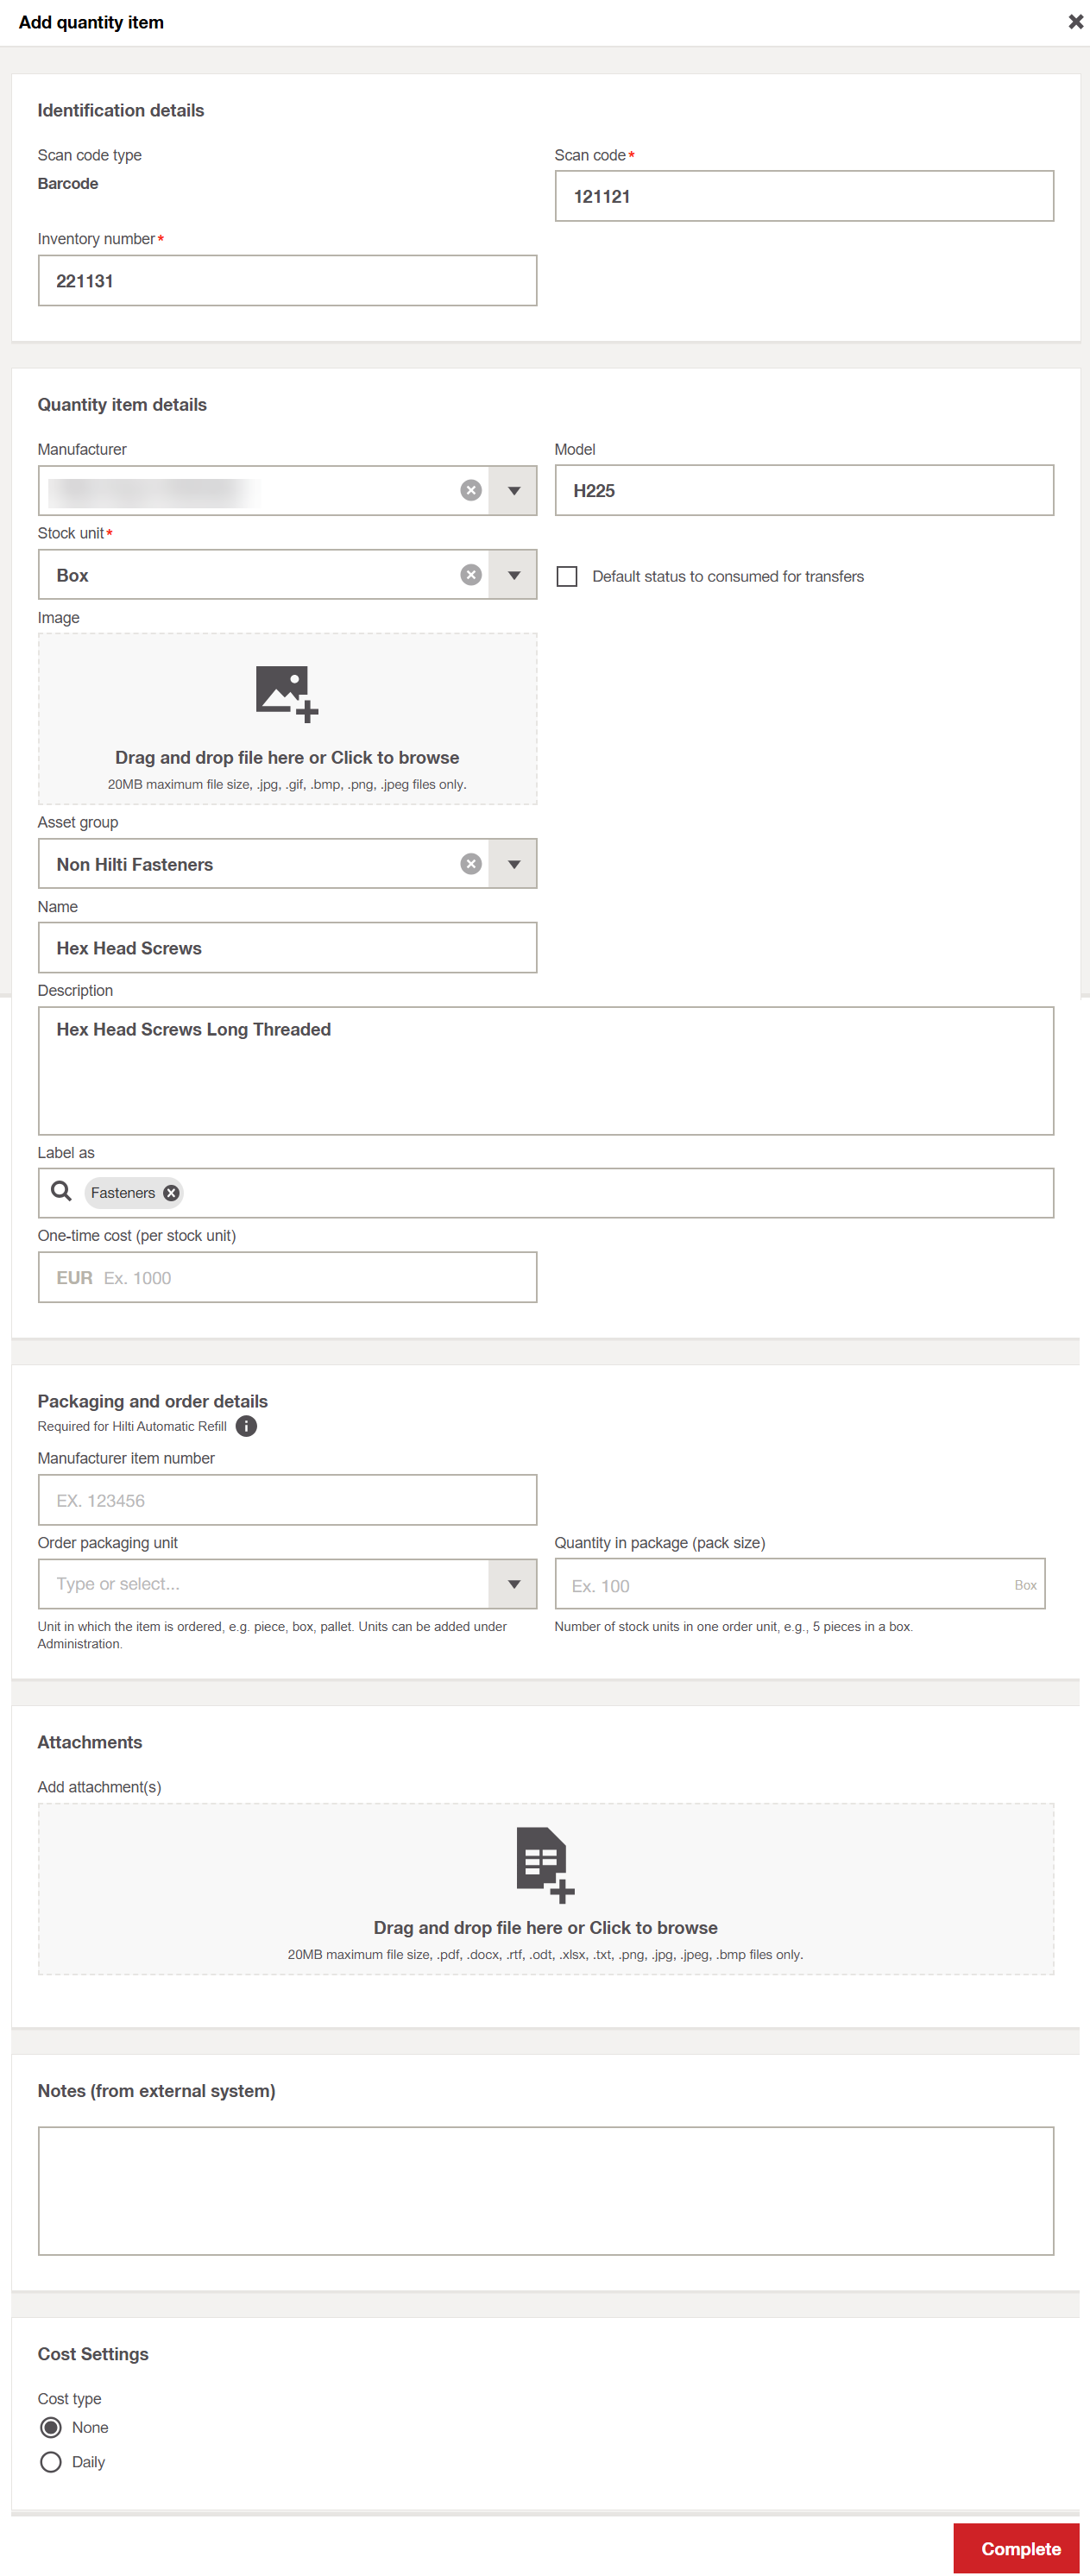Expand the Order packaging unit dropdown
Viewport: 1090px width, 2576px height.
(x=513, y=1584)
